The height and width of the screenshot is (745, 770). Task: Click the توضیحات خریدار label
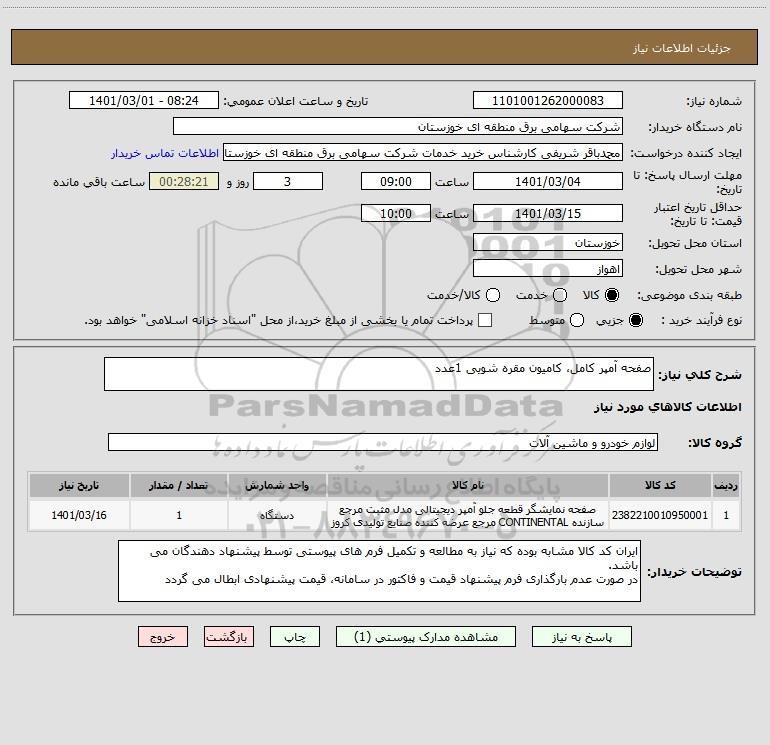point(694,572)
